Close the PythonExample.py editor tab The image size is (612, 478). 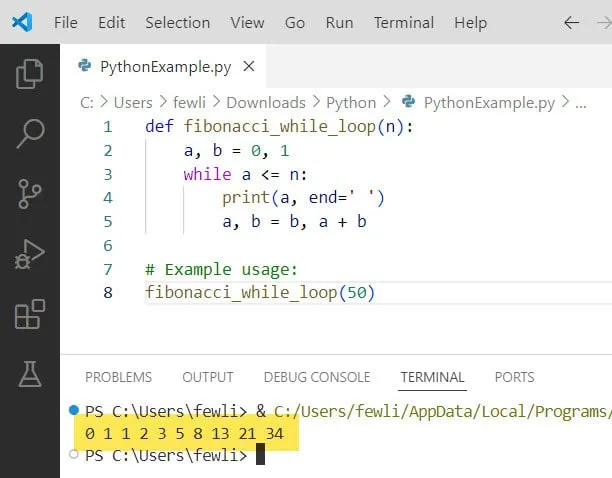(x=249, y=66)
